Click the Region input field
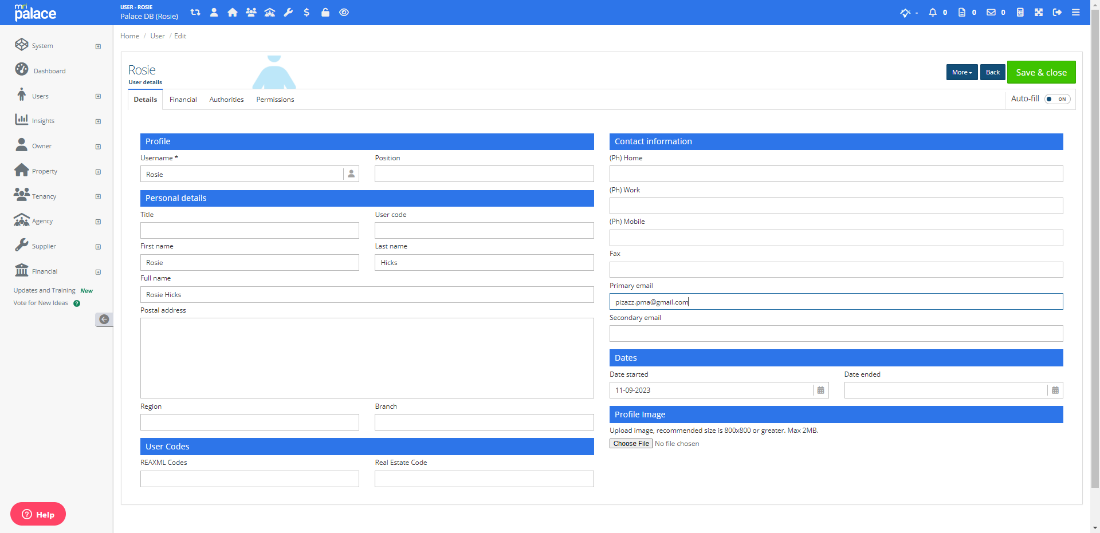 pos(250,422)
